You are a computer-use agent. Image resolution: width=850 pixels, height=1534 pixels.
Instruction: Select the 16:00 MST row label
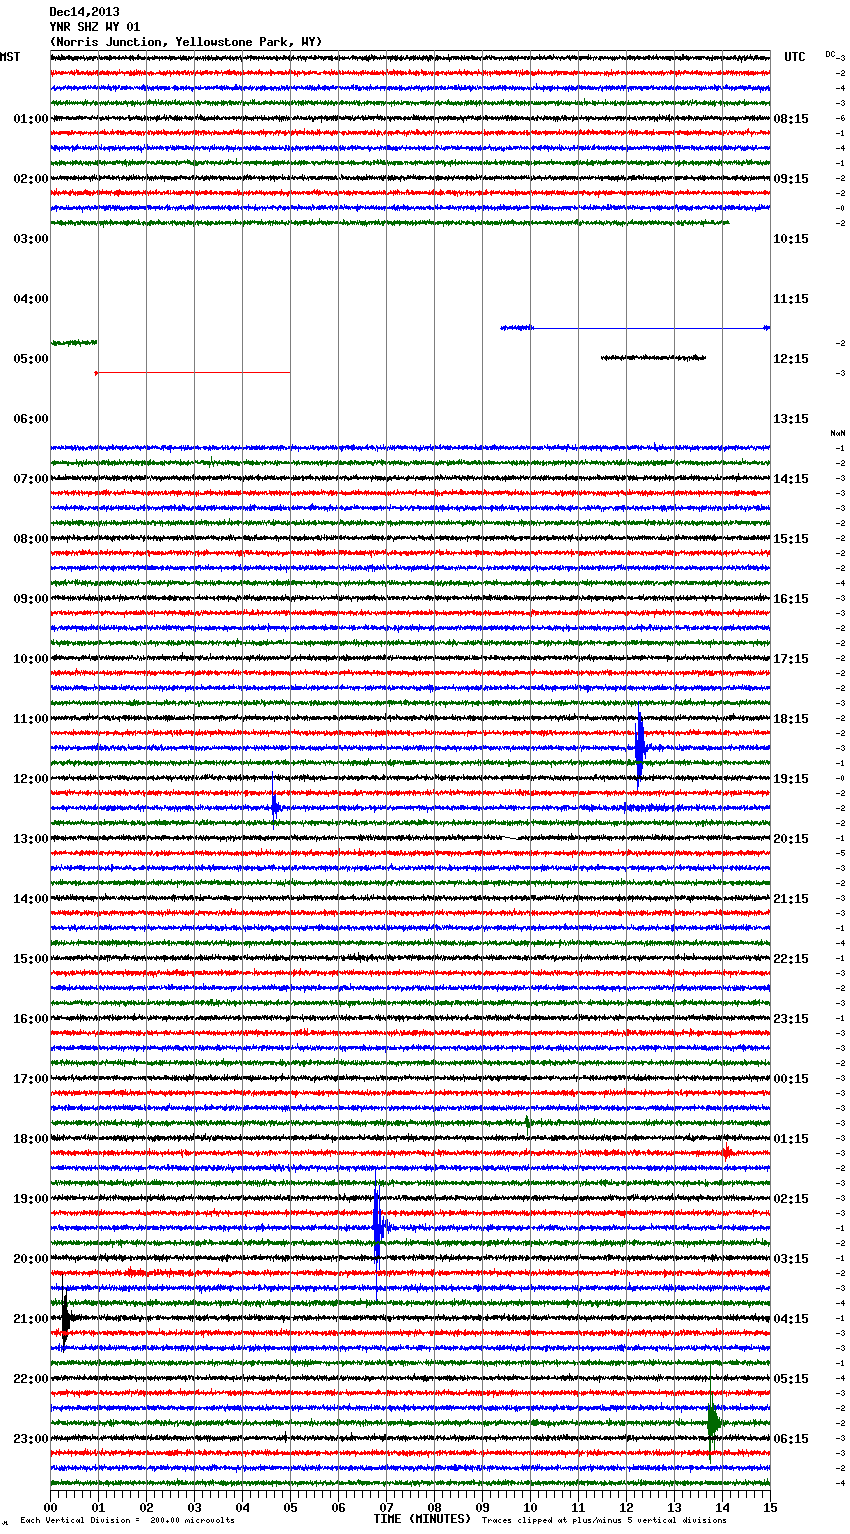click(30, 1019)
